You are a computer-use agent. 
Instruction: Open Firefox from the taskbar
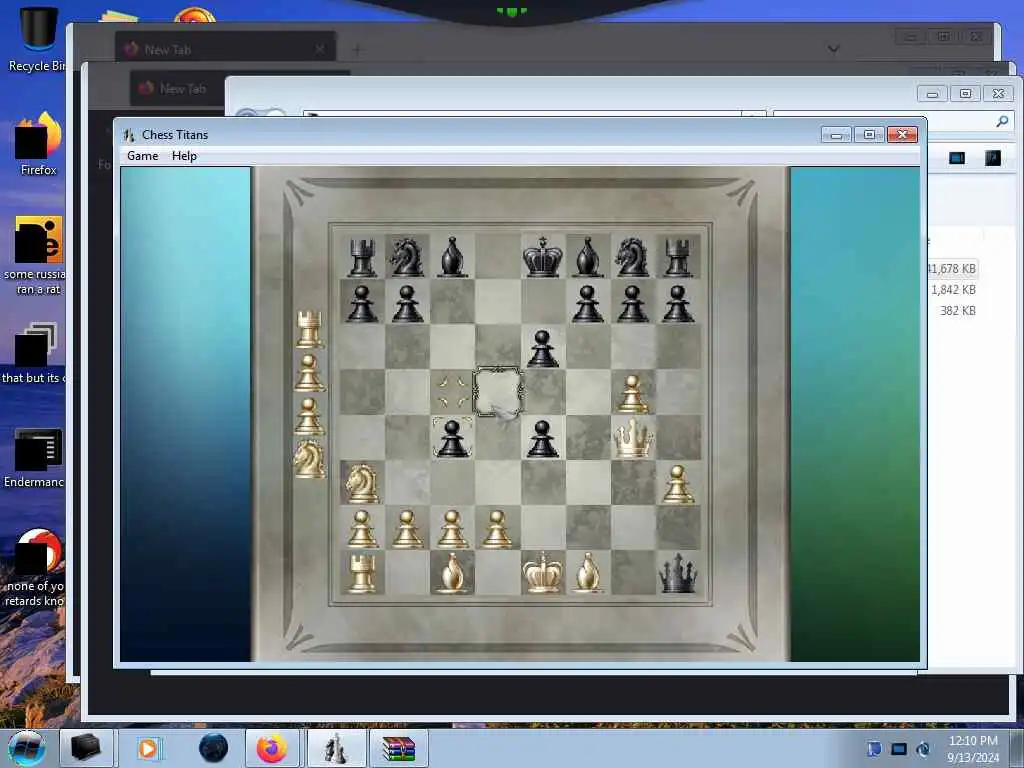[272, 748]
